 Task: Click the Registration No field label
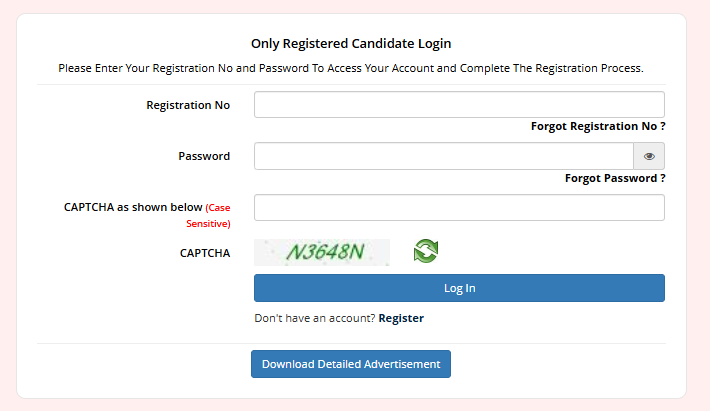[188, 105]
